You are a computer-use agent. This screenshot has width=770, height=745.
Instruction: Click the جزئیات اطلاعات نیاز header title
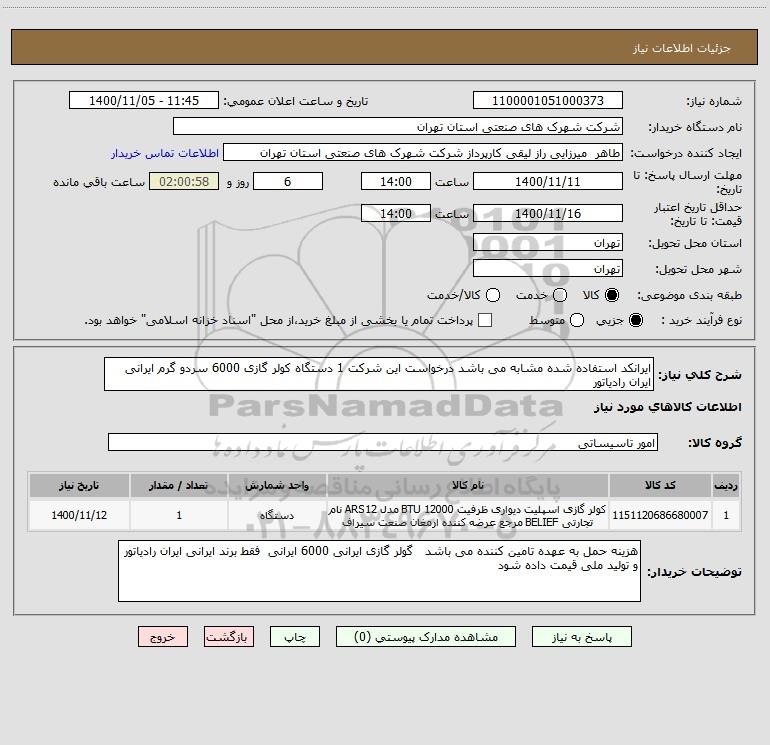(681, 48)
